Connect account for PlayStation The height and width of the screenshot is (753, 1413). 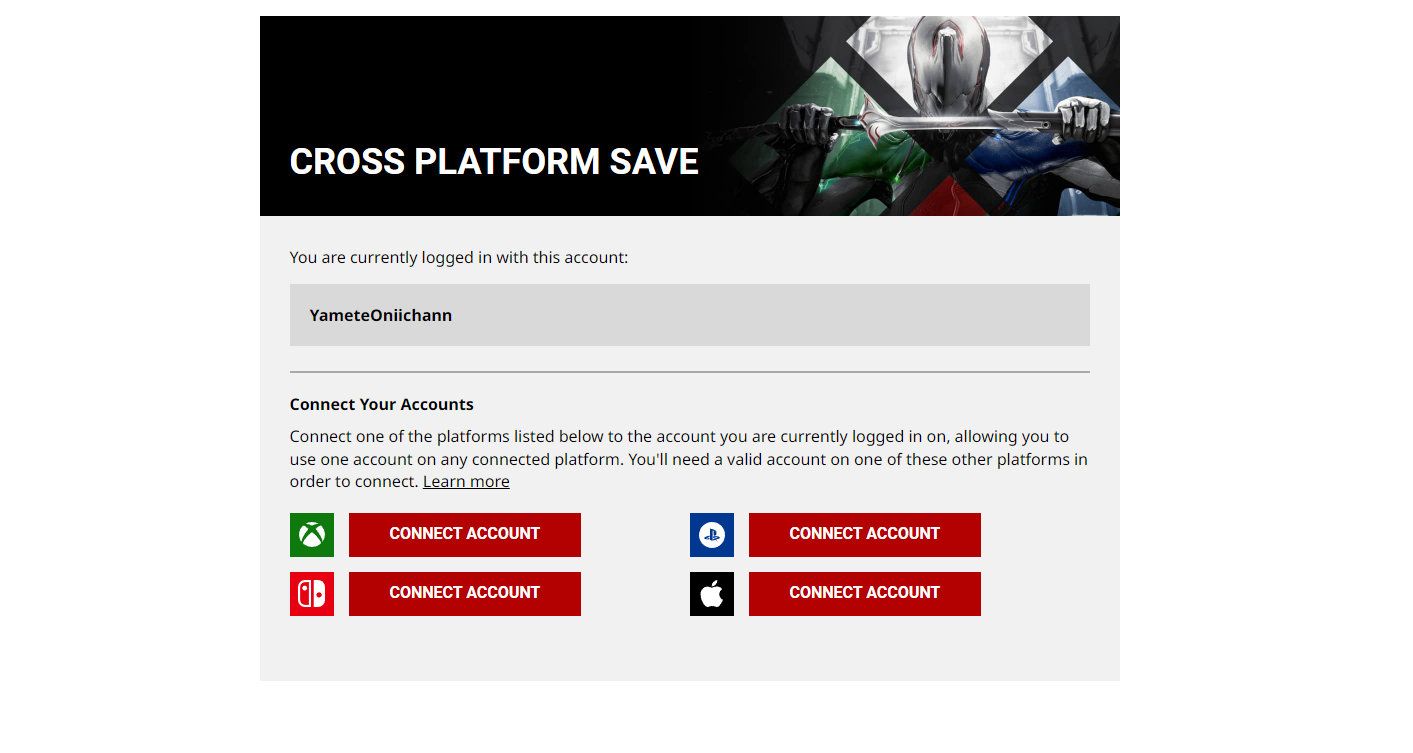[x=865, y=535]
